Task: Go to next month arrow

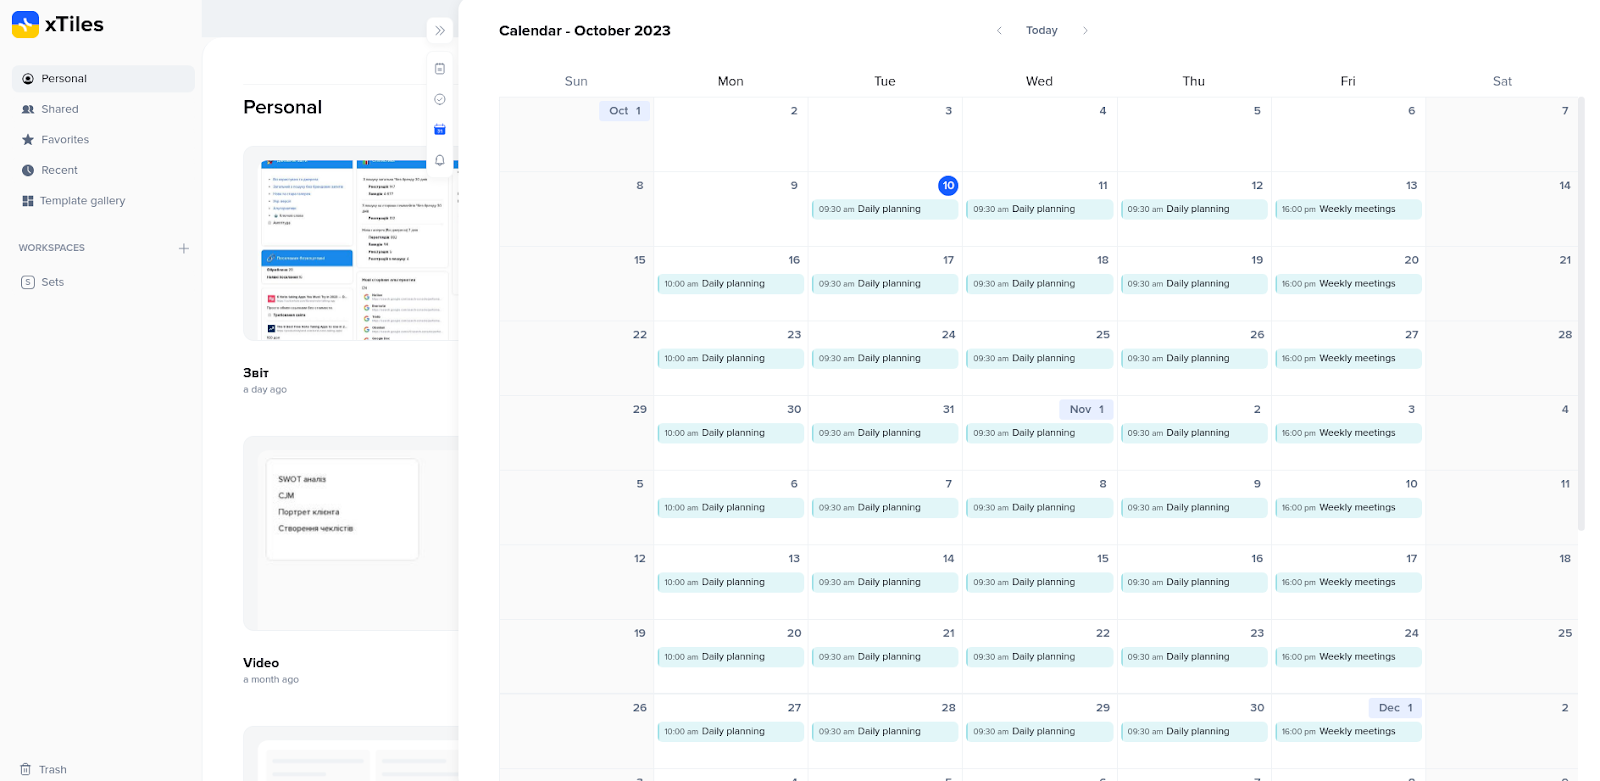Action: point(1085,30)
